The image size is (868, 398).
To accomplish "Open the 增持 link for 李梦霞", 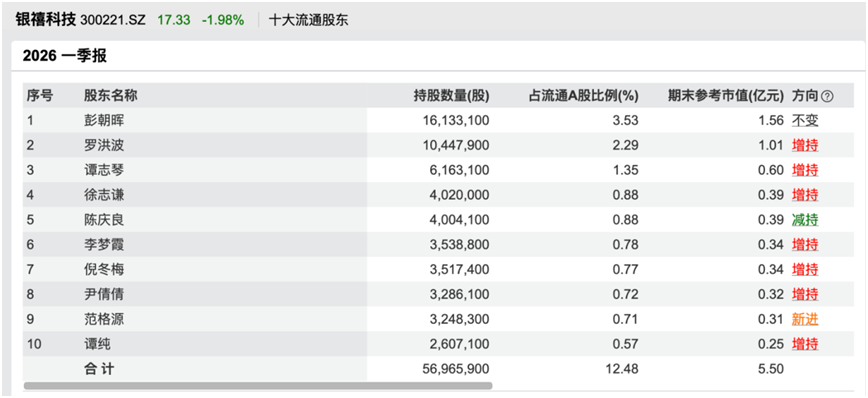I will 805,245.
